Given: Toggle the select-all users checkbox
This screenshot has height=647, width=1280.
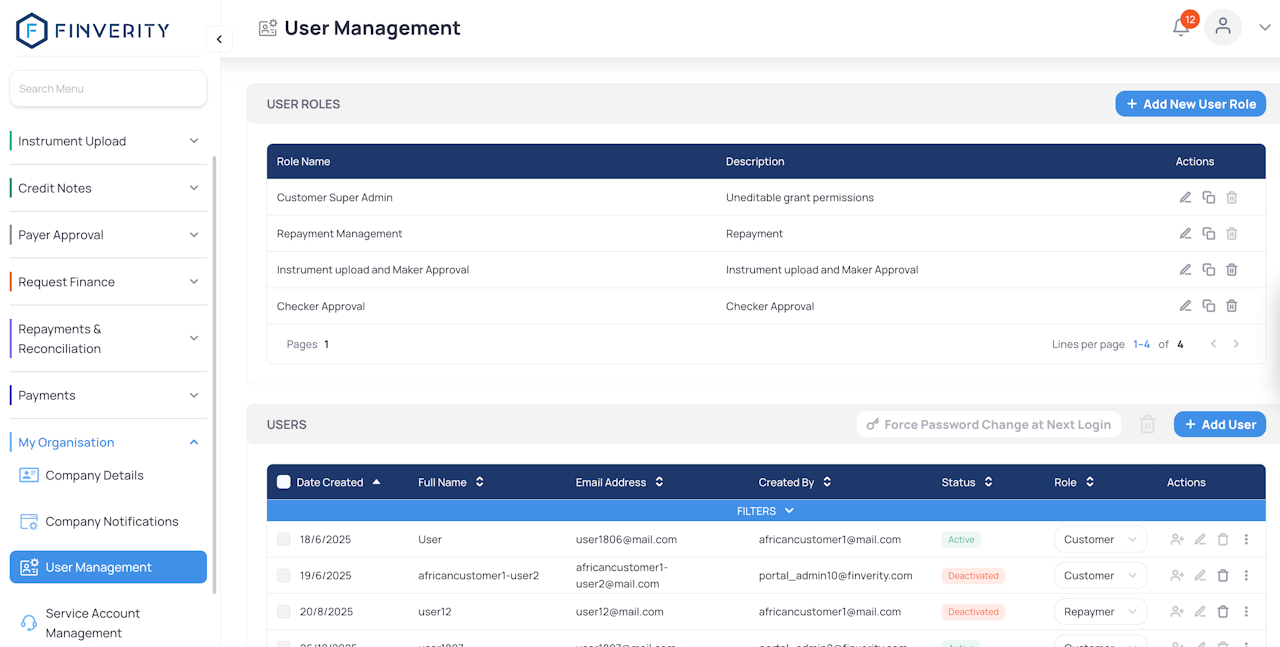Looking at the screenshot, I should pos(284,482).
